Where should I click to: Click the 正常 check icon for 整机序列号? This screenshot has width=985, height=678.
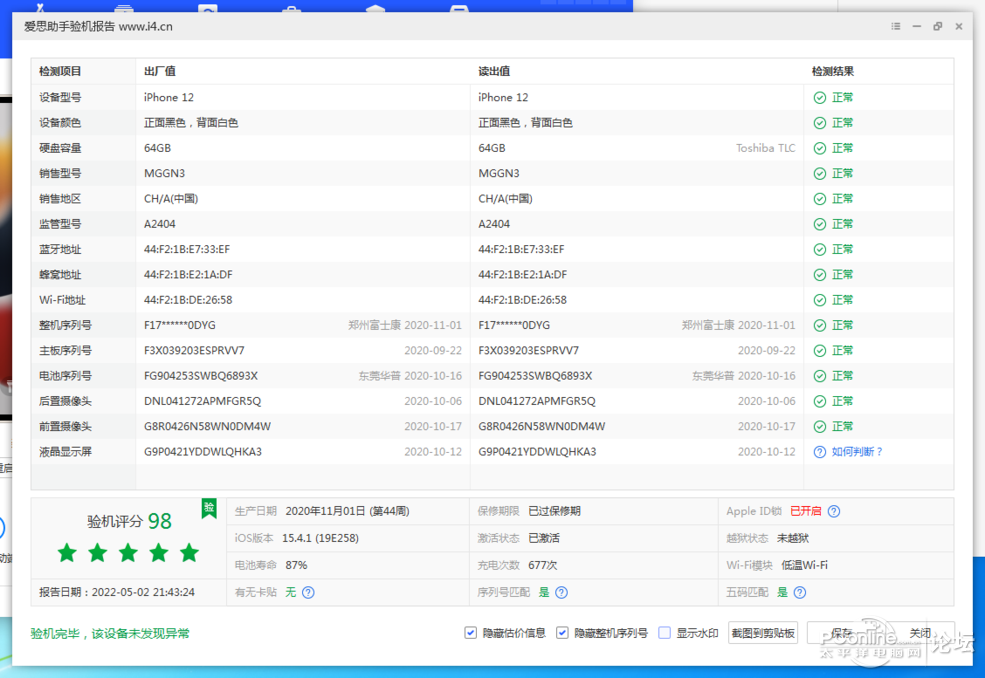[x=820, y=325]
